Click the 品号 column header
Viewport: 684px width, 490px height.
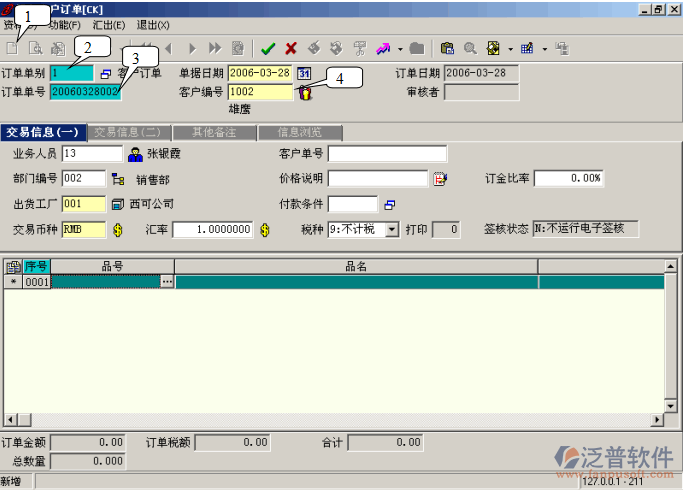(113, 267)
